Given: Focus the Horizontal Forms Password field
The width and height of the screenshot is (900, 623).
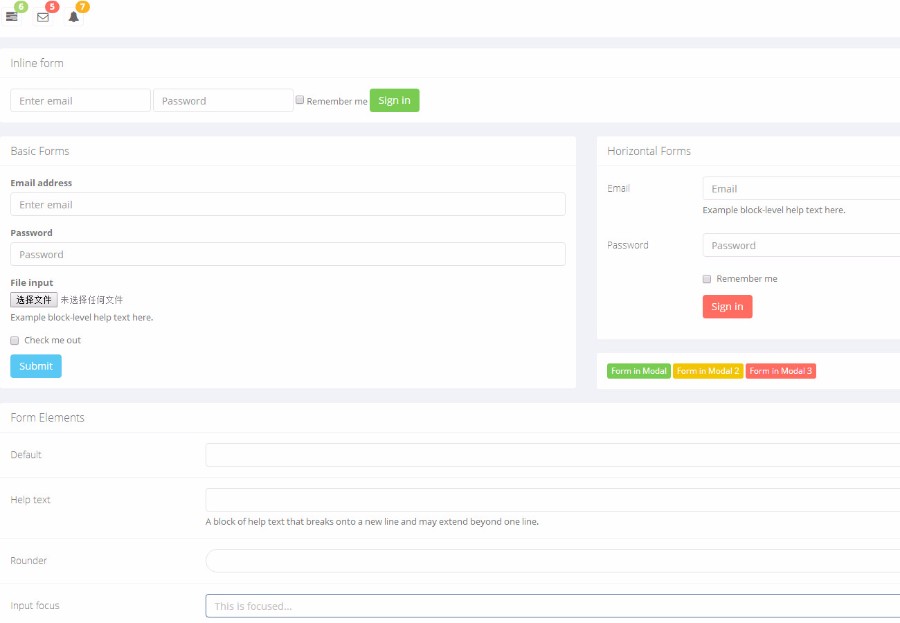Looking at the screenshot, I should [801, 245].
